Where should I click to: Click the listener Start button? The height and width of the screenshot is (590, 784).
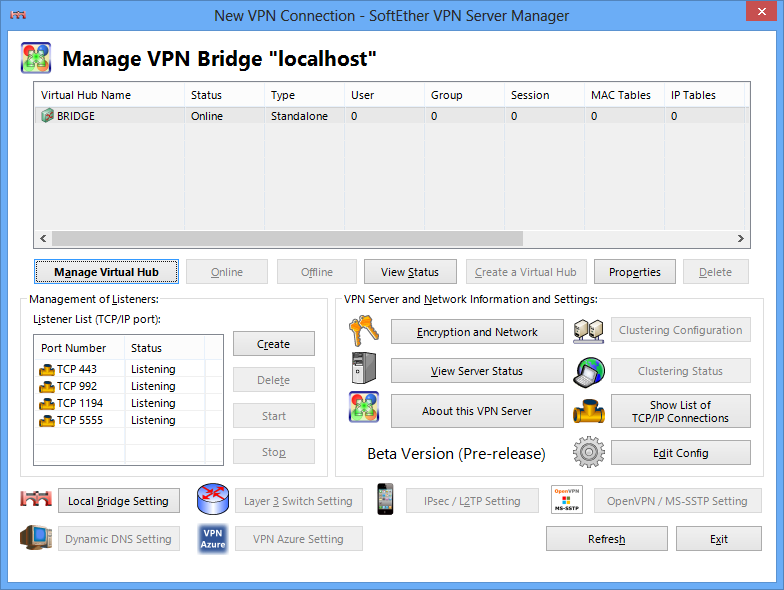coord(274,416)
